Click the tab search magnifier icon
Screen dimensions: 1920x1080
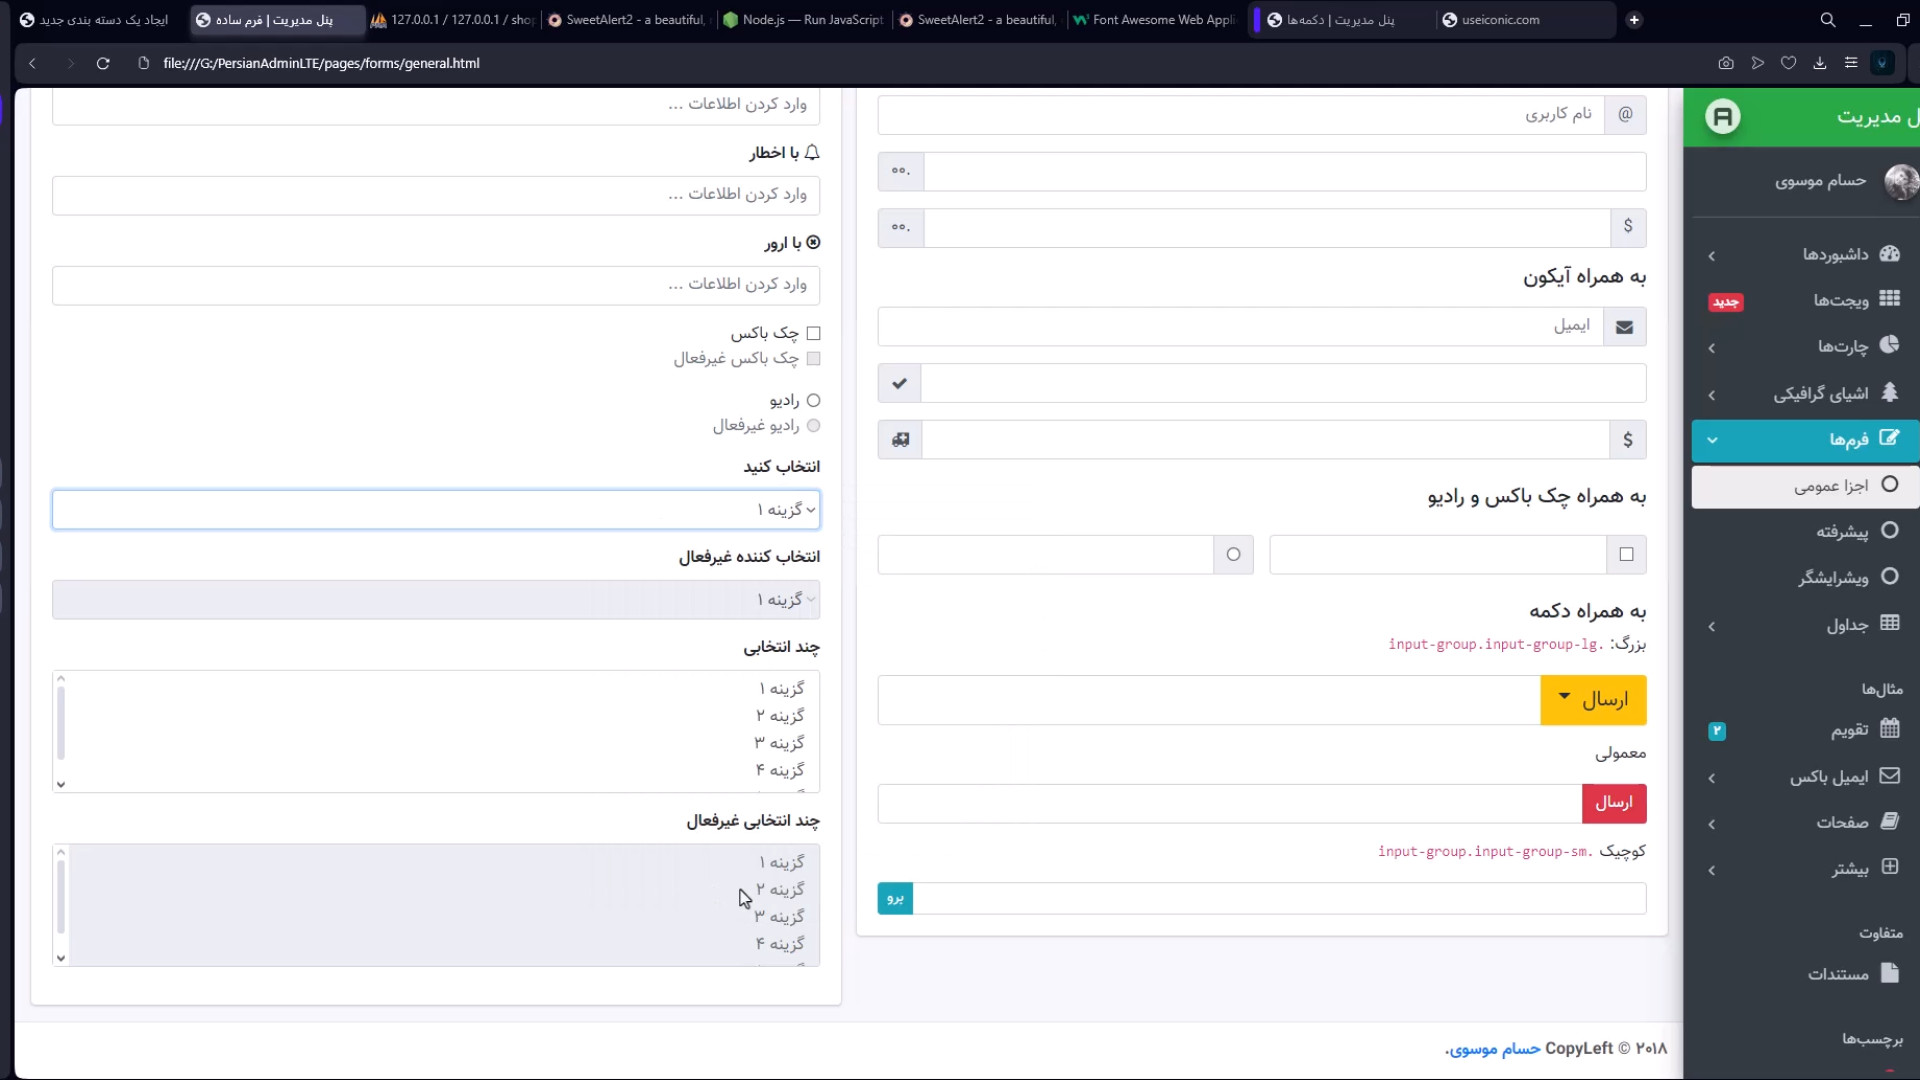pos(1828,20)
